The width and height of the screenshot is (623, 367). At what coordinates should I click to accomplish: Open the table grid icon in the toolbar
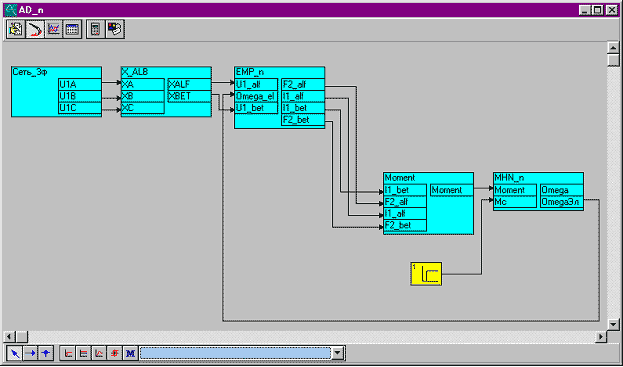click(x=72, y=29)
